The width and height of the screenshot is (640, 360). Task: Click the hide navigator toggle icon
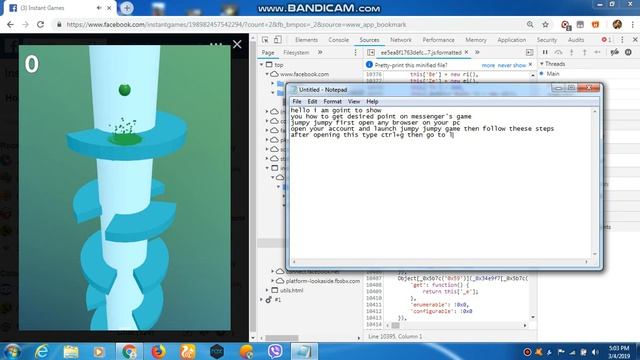[x=371, y=52]
